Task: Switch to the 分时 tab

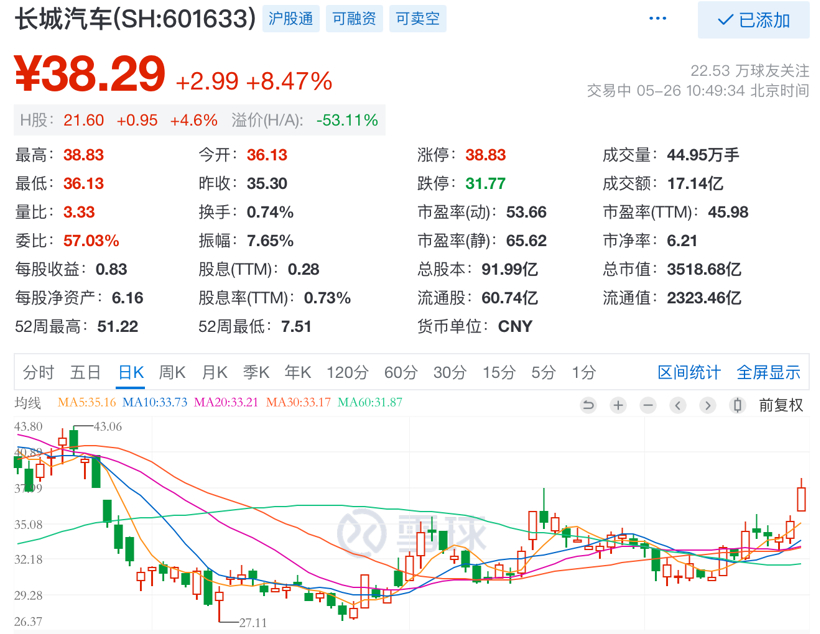Action: [x=39, y=372]
